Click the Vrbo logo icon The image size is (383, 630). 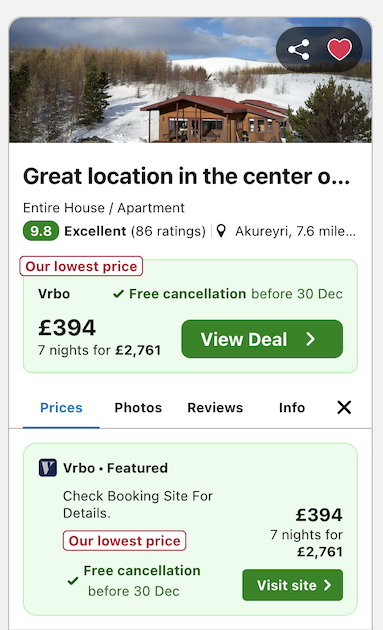tap(47, 468)
